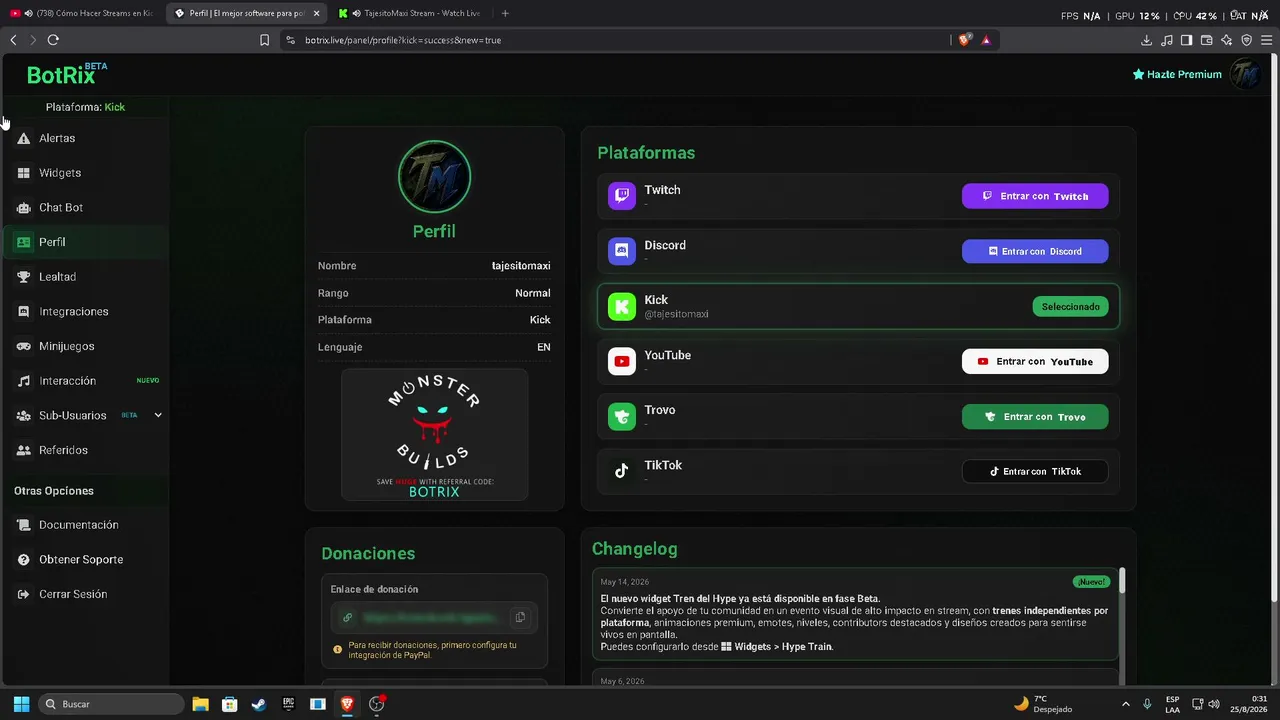Open the Windows Start menu

(21, 704)
